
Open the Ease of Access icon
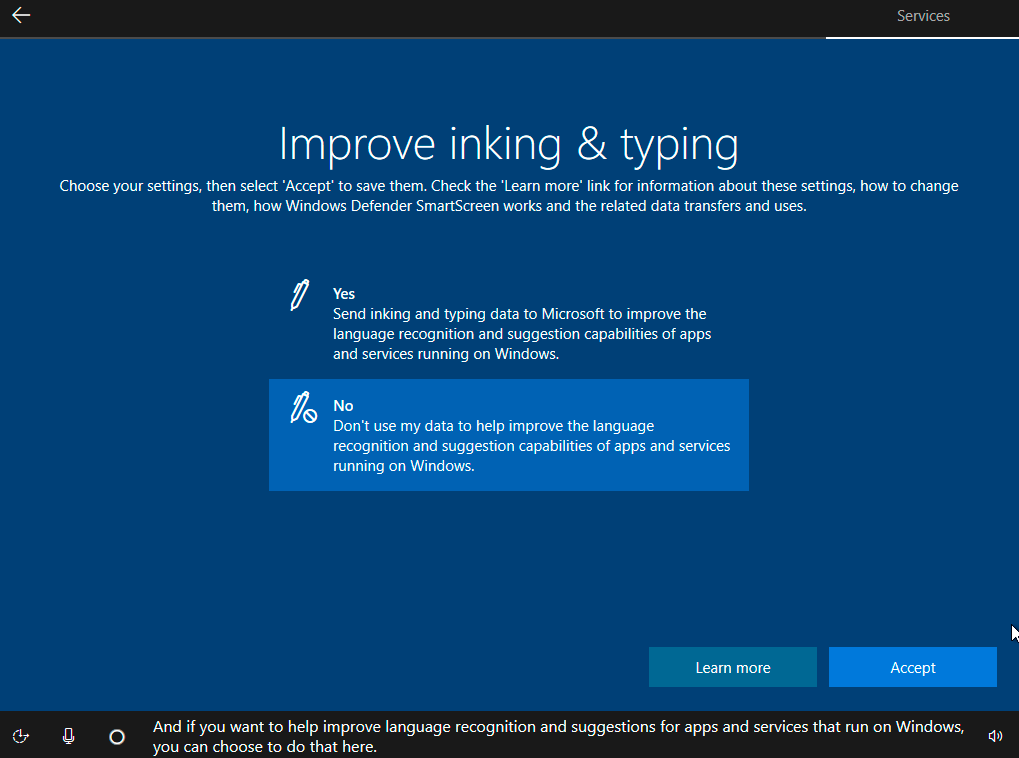[x=21, y=737]
